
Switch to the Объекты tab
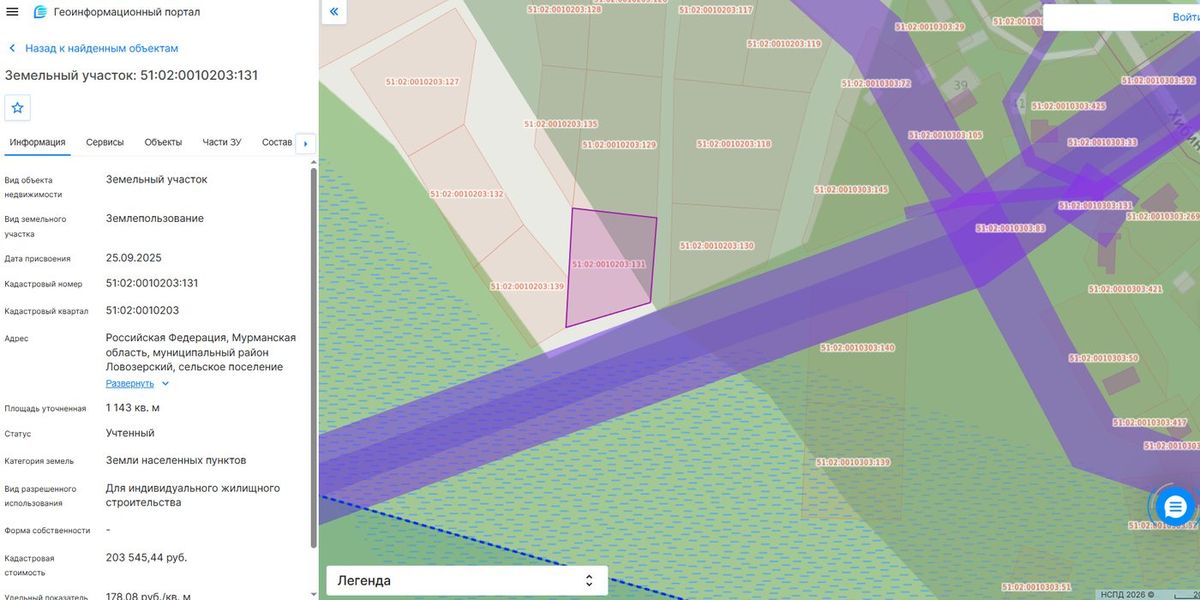163,142
